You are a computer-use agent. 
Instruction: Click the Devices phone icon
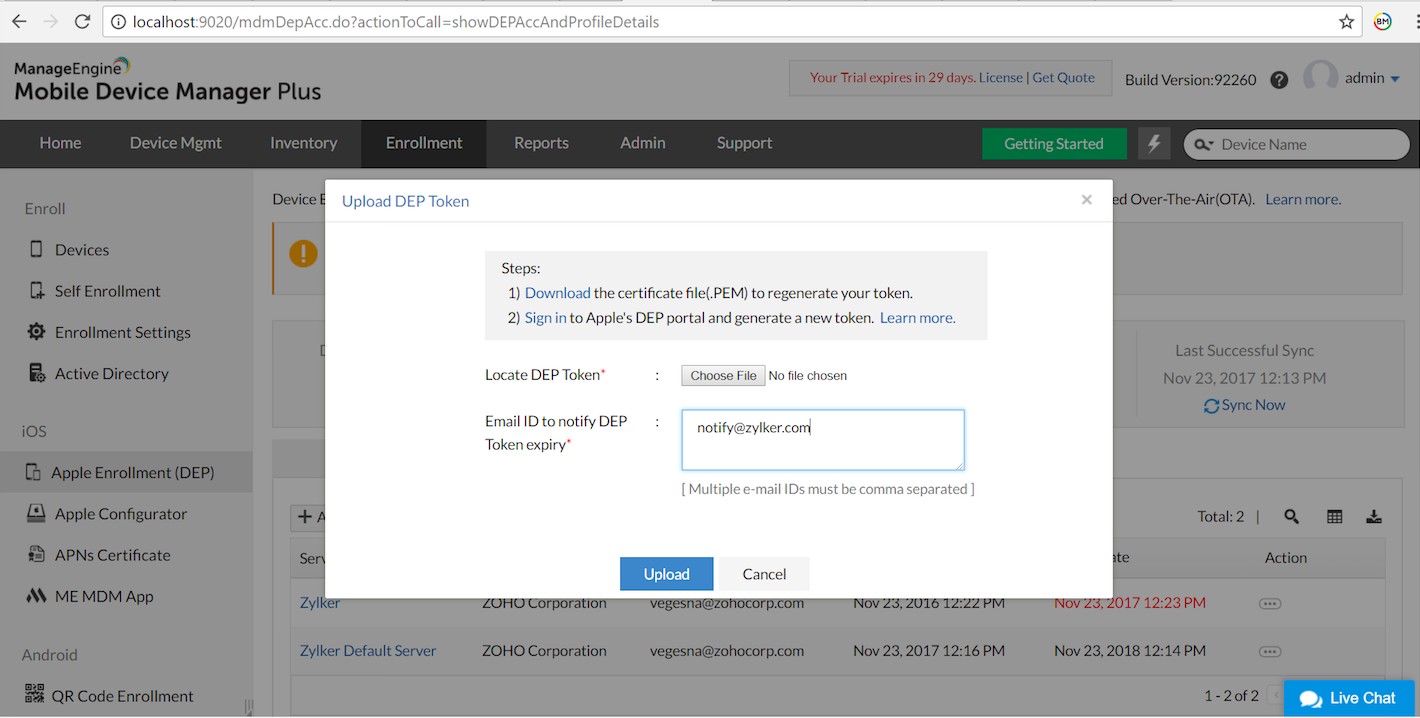(x=36, y=249)
